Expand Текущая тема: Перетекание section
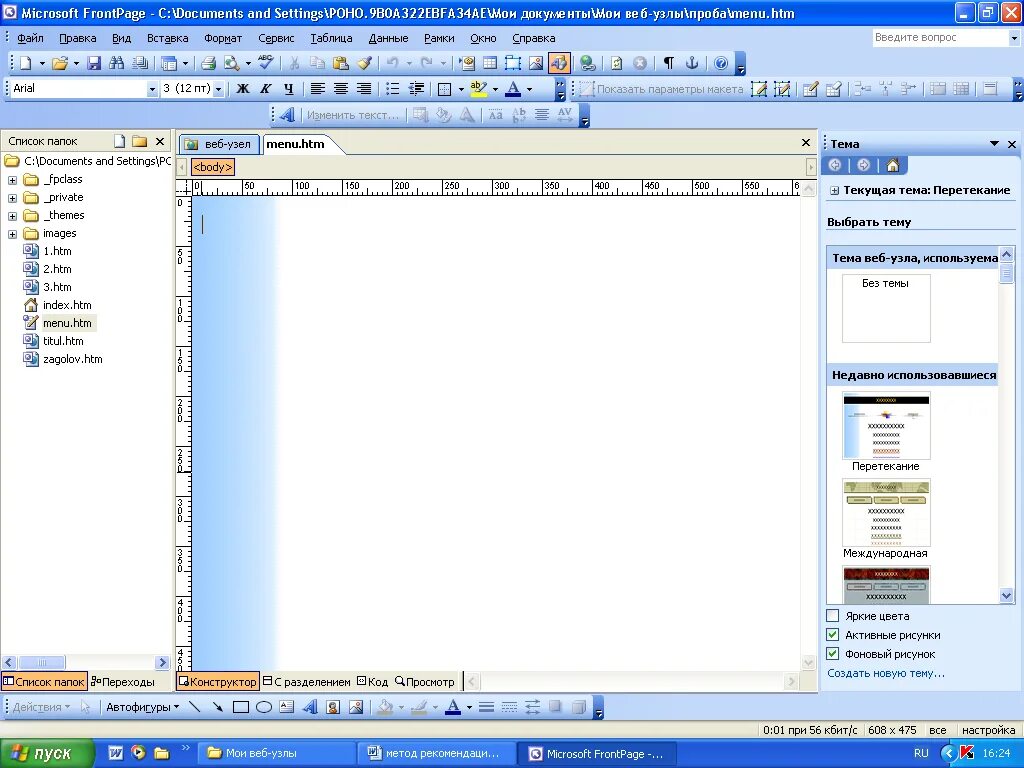This screenshot has width=1024, height=768. 834,191
